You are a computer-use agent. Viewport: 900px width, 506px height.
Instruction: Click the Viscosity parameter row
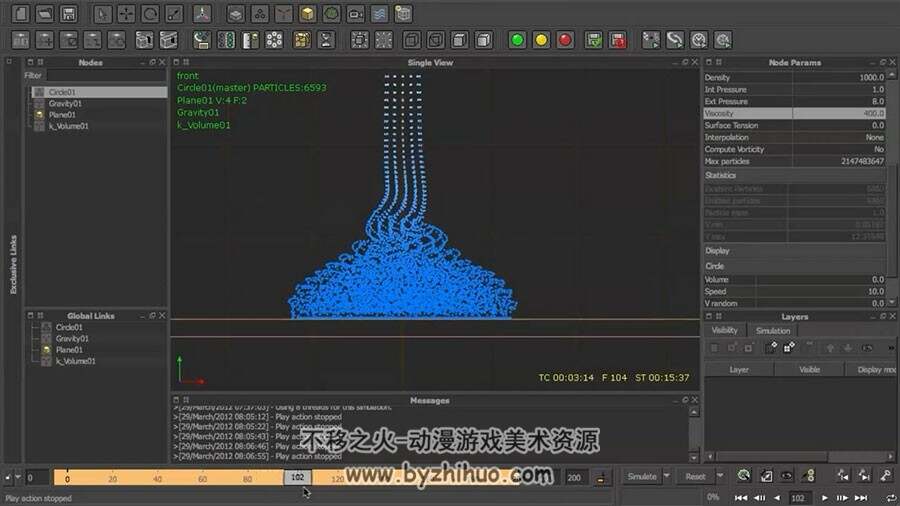coord(794,114)
